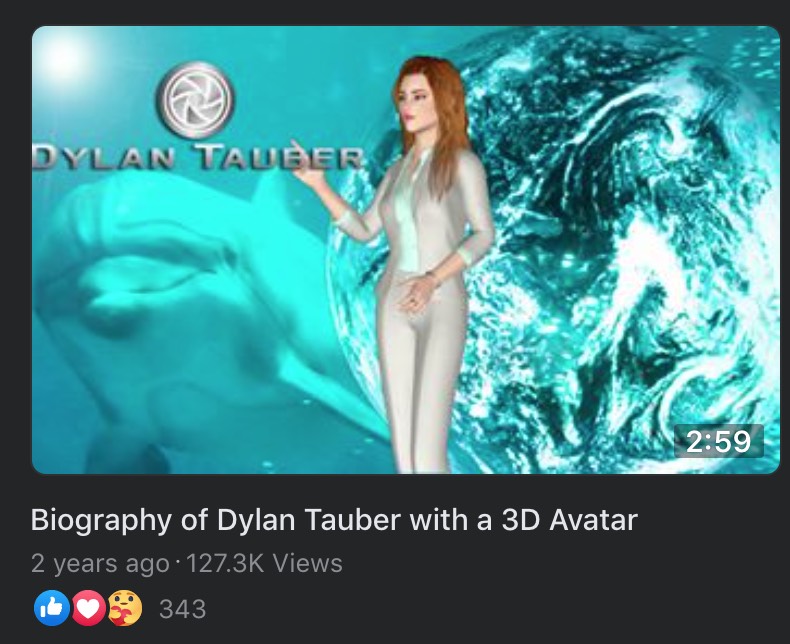The width and height of the screenshot is (790, 644).
Task: Click the 127.3K Views text
Action: (x=265, y=563)
